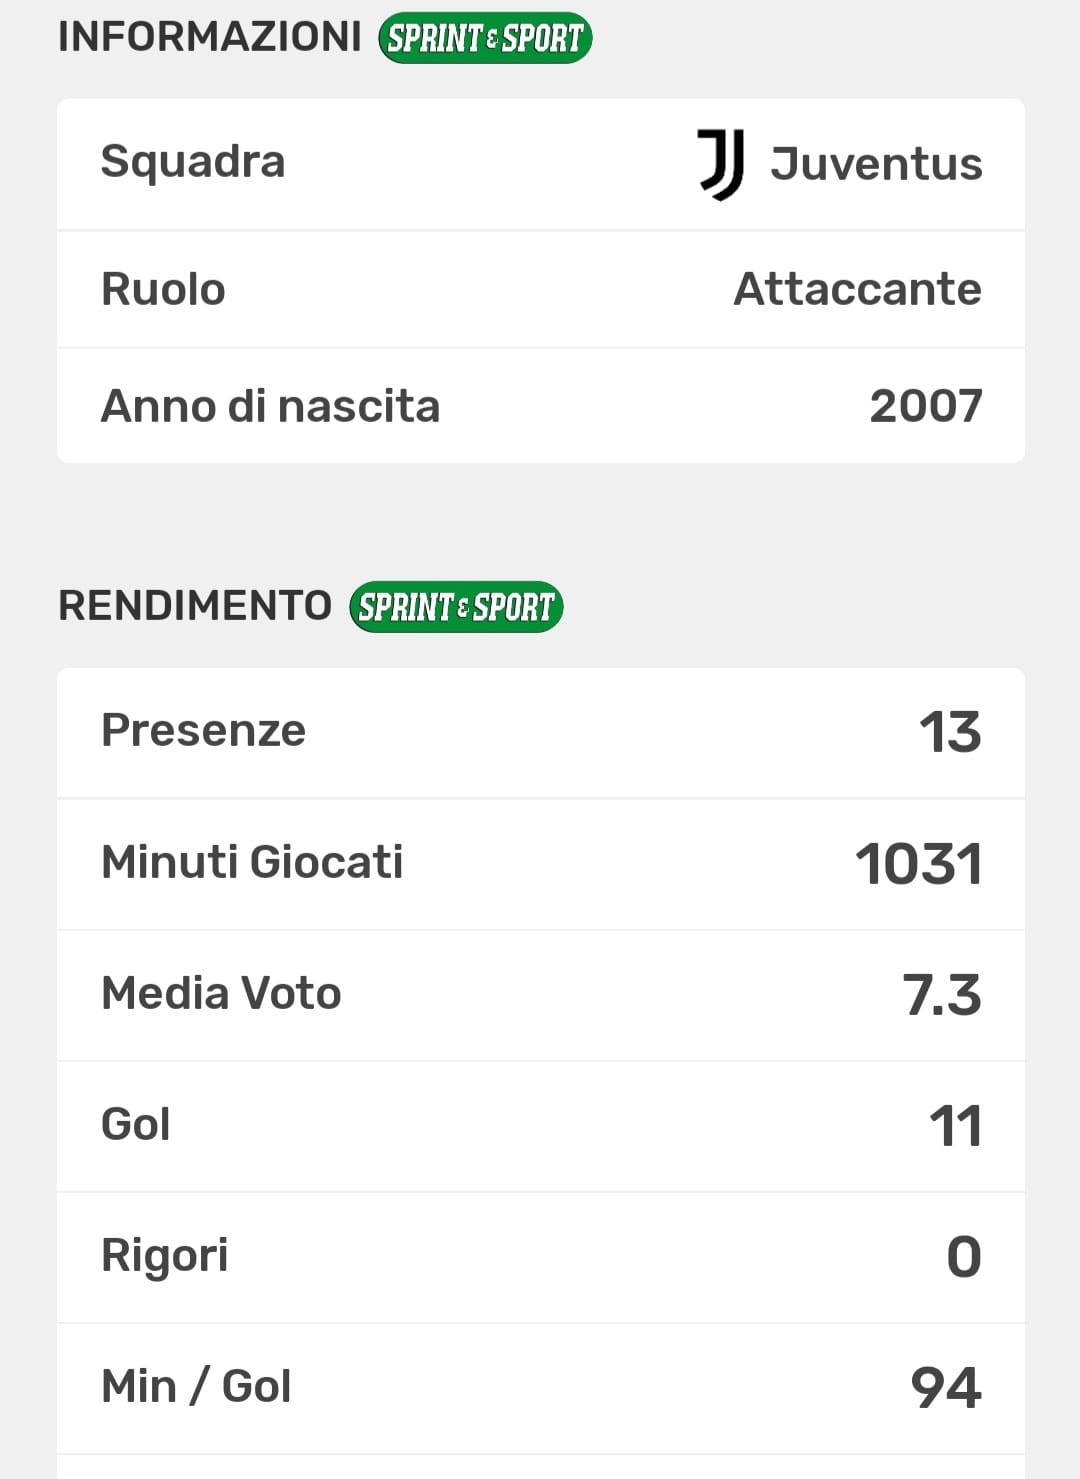
Task: Select the Min / Gol label
Action: pyautogui.click(x=196, y=1387)
